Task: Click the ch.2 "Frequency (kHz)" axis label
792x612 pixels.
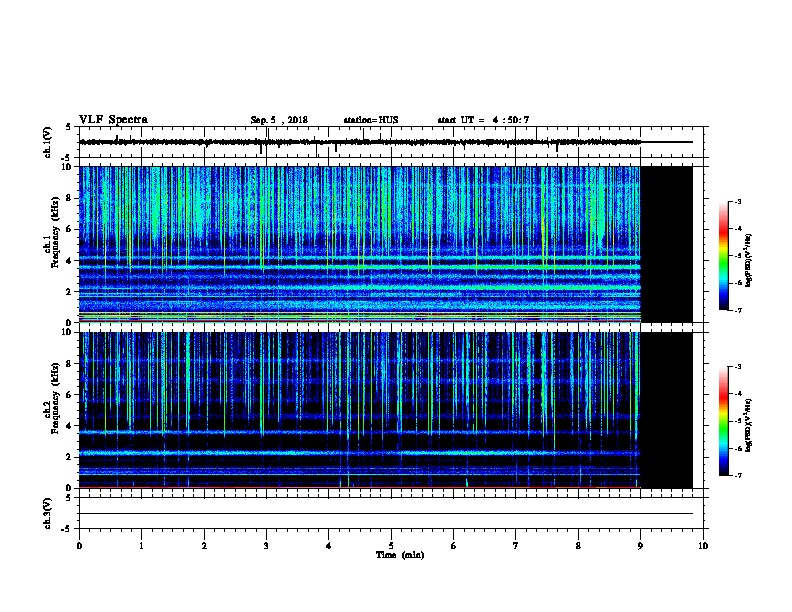Action: tap(55, 398)
